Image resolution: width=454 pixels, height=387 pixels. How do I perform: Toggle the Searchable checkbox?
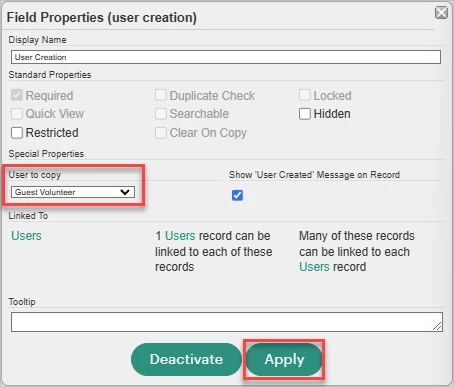click(161, 114)
